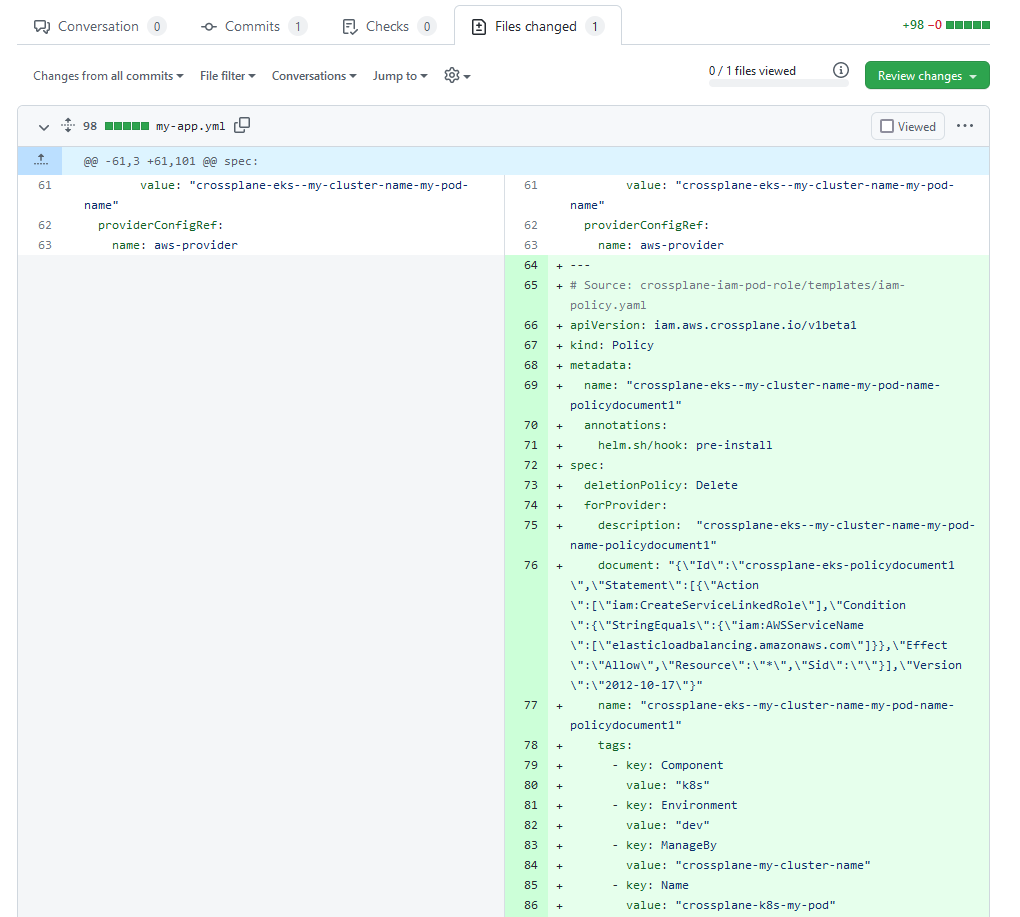Screen dimensions: 1020x917
Task: Click the copy file path icon beside my-app.yml
Action: [x=242, y=126]
